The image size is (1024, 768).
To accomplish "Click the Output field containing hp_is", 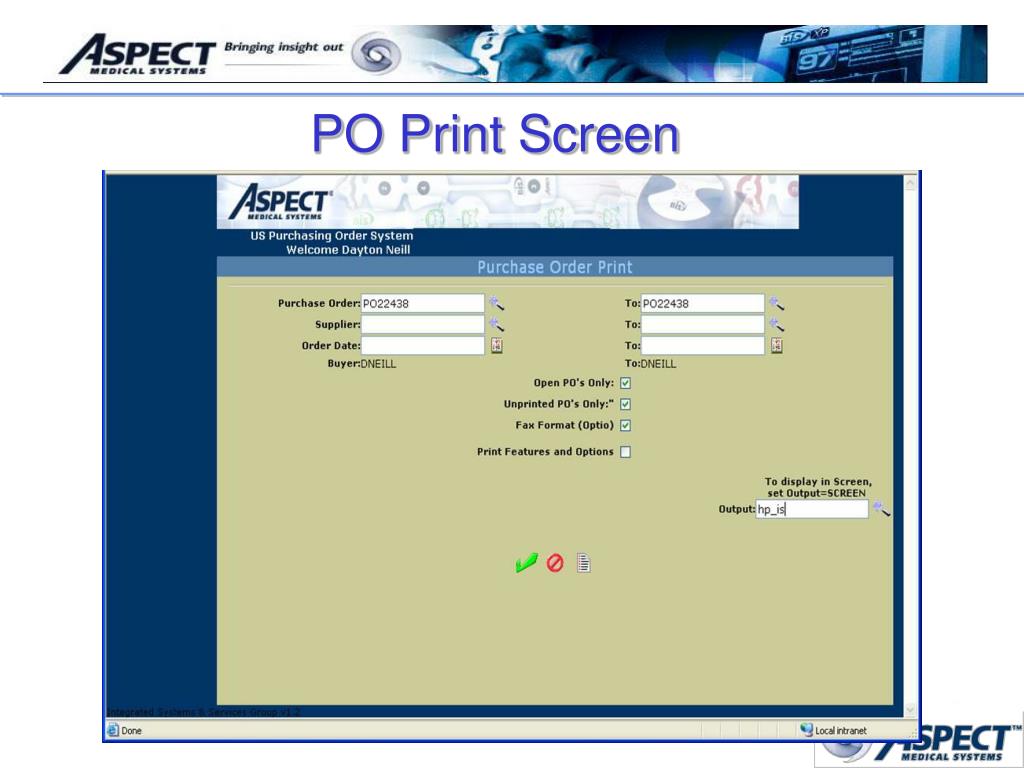I will 812,509.
